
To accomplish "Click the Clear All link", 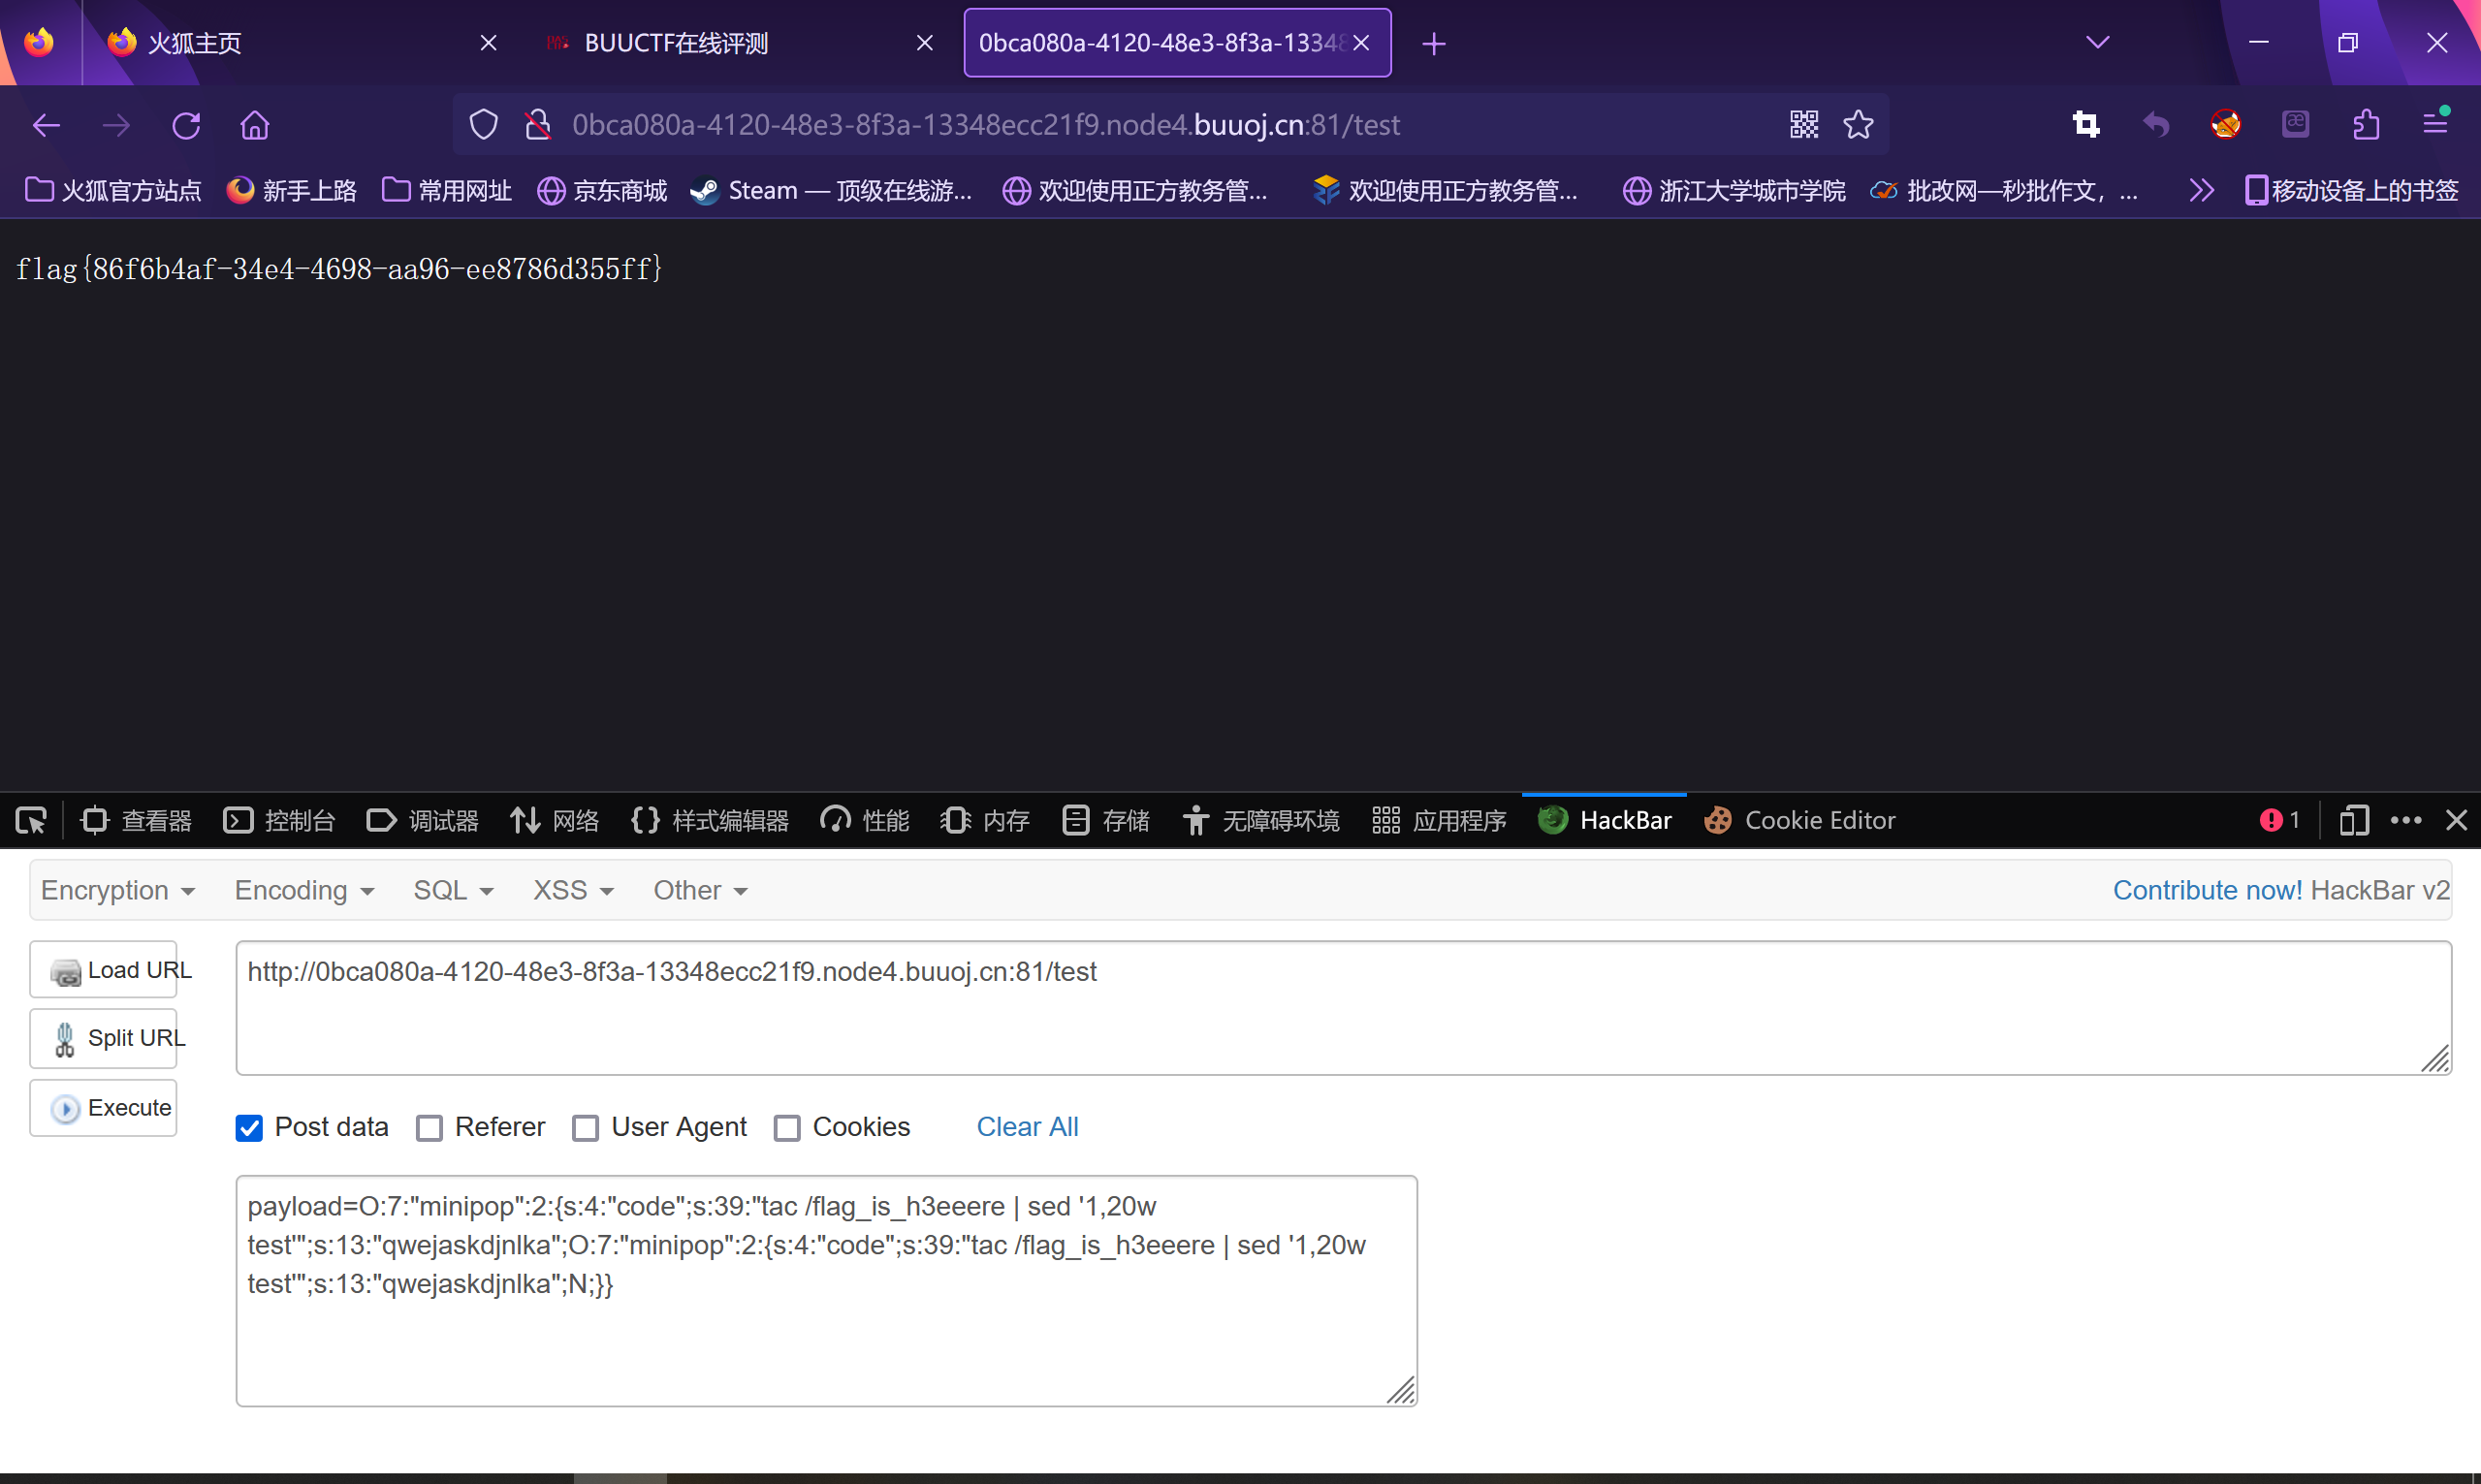I will [x=1027, y=1127].
